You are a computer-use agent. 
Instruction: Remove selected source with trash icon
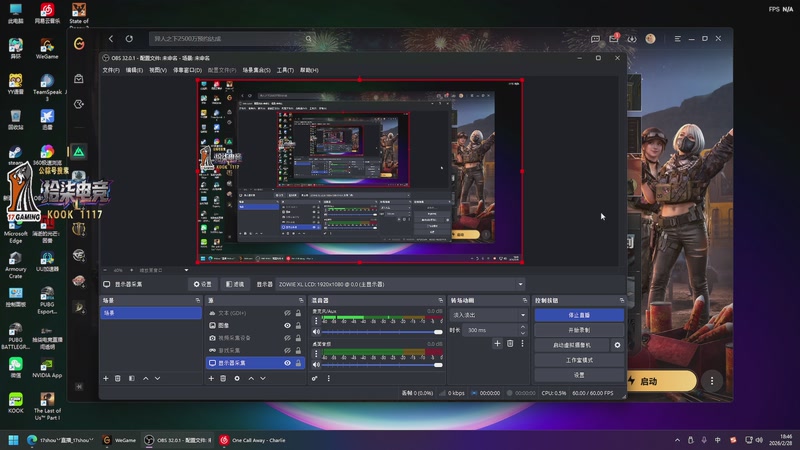pos(223,379)
